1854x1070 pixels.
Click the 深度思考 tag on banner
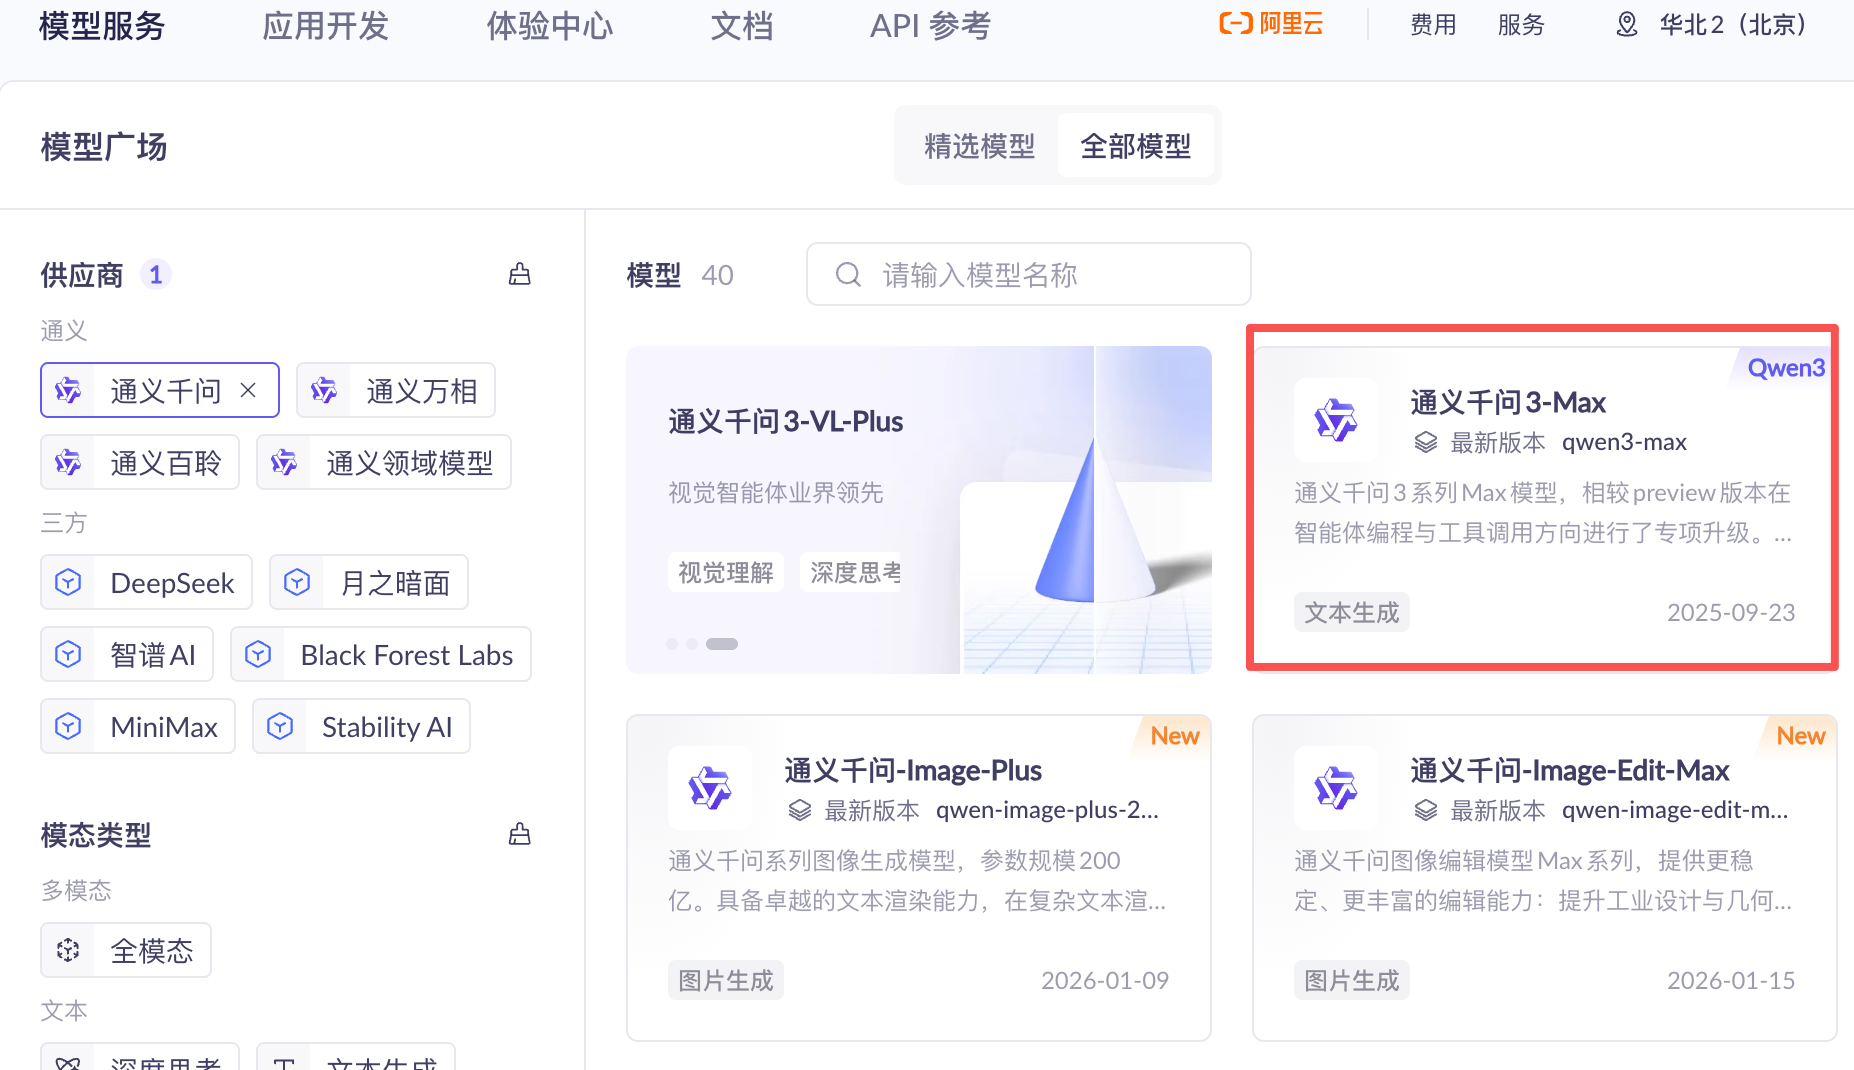pyautogui.click(x=851, y=572)
